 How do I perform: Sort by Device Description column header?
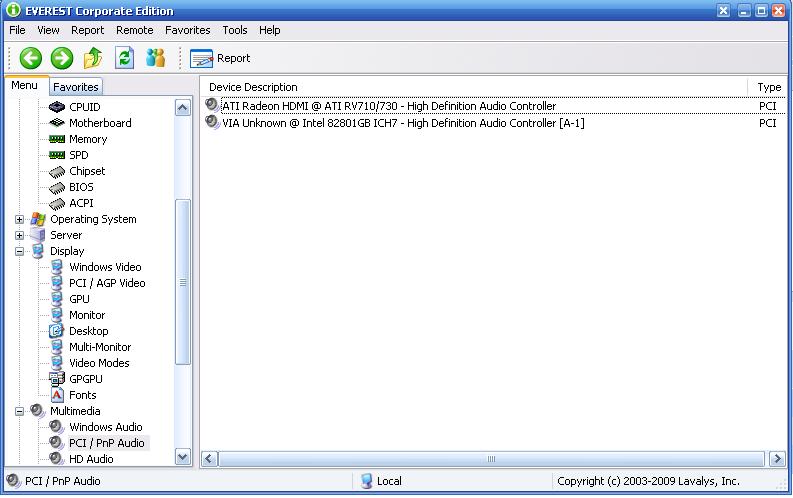(x=474, y=87)
